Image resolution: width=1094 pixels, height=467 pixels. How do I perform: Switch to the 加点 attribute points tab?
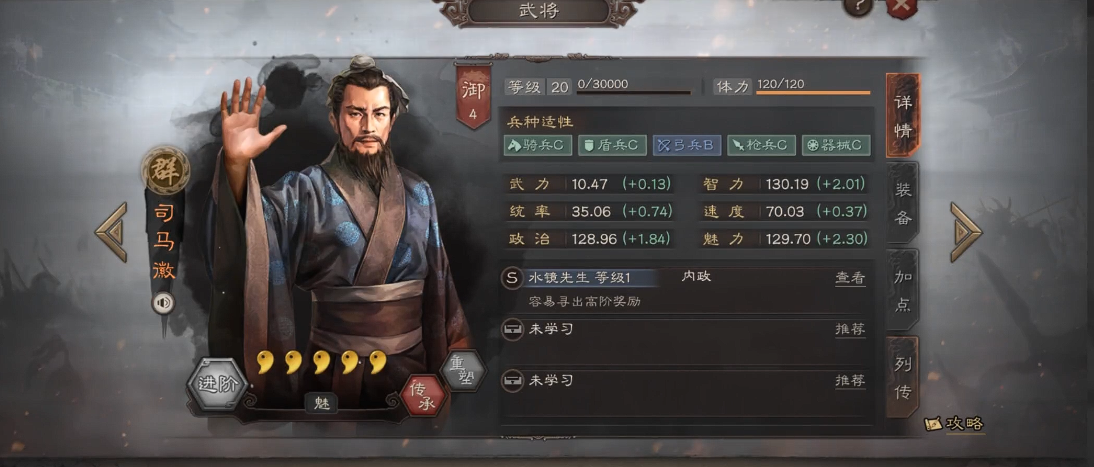click(903, 290)
